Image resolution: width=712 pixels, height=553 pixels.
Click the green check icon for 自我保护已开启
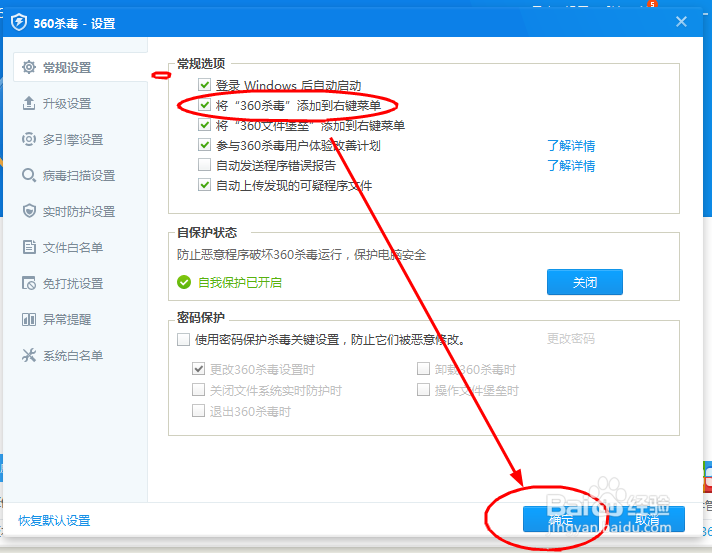click(x=184, y=282)
